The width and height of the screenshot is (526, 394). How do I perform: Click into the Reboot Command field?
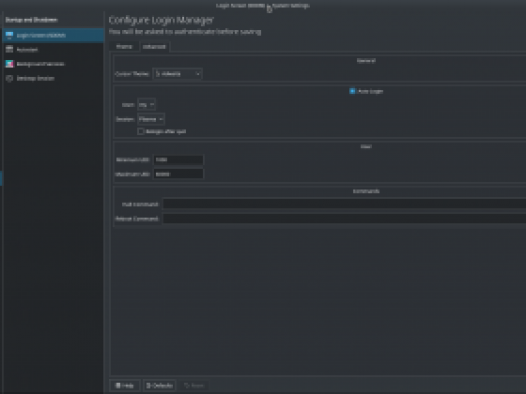pyautogui.click(x=344, y=219)
